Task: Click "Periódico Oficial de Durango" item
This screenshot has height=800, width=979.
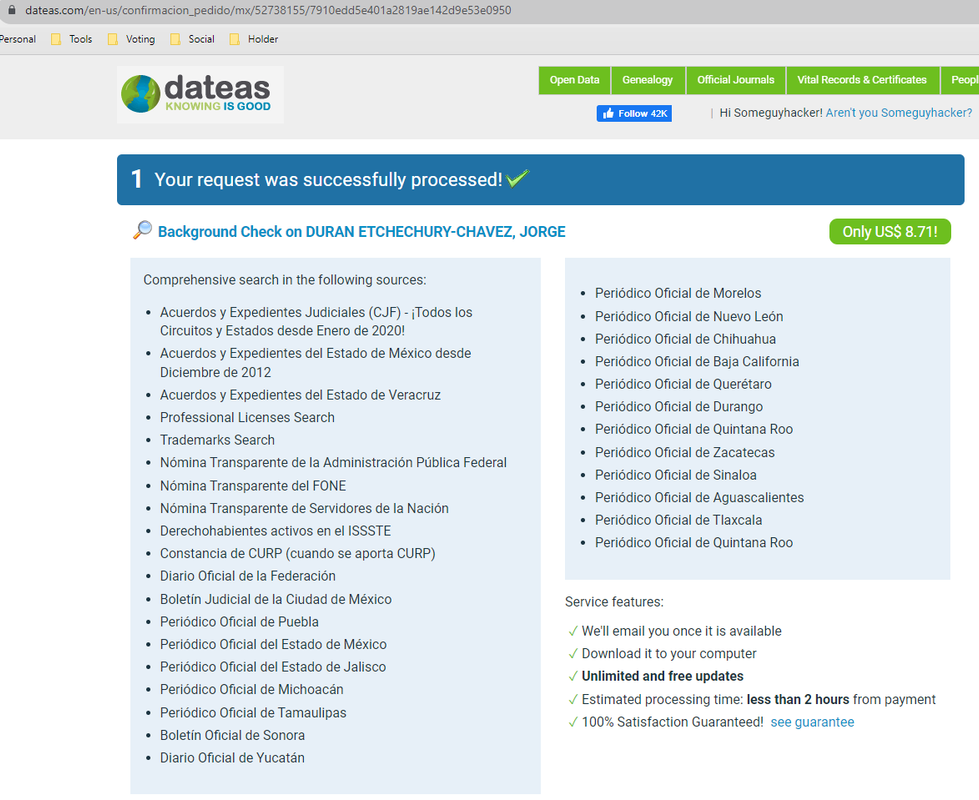Action: 679,407
